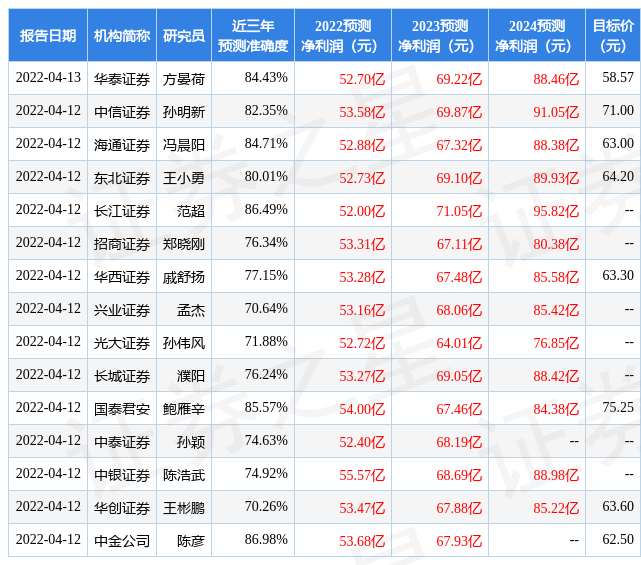The width and height of the screenshot is (641, 565).
Task: Select researcher 鲍雁辛
Action: click(x=184, y=409)
